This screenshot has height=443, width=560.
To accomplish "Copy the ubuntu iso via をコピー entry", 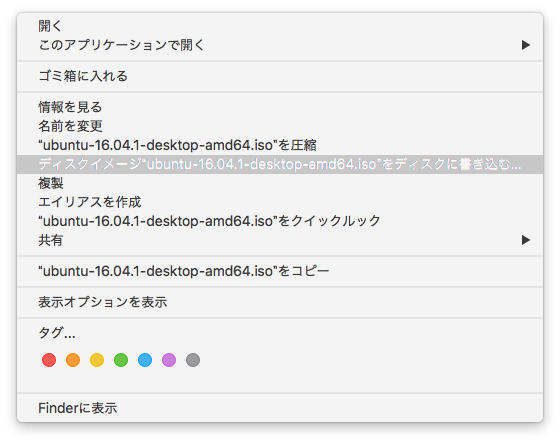I will [x=280, y=271].
